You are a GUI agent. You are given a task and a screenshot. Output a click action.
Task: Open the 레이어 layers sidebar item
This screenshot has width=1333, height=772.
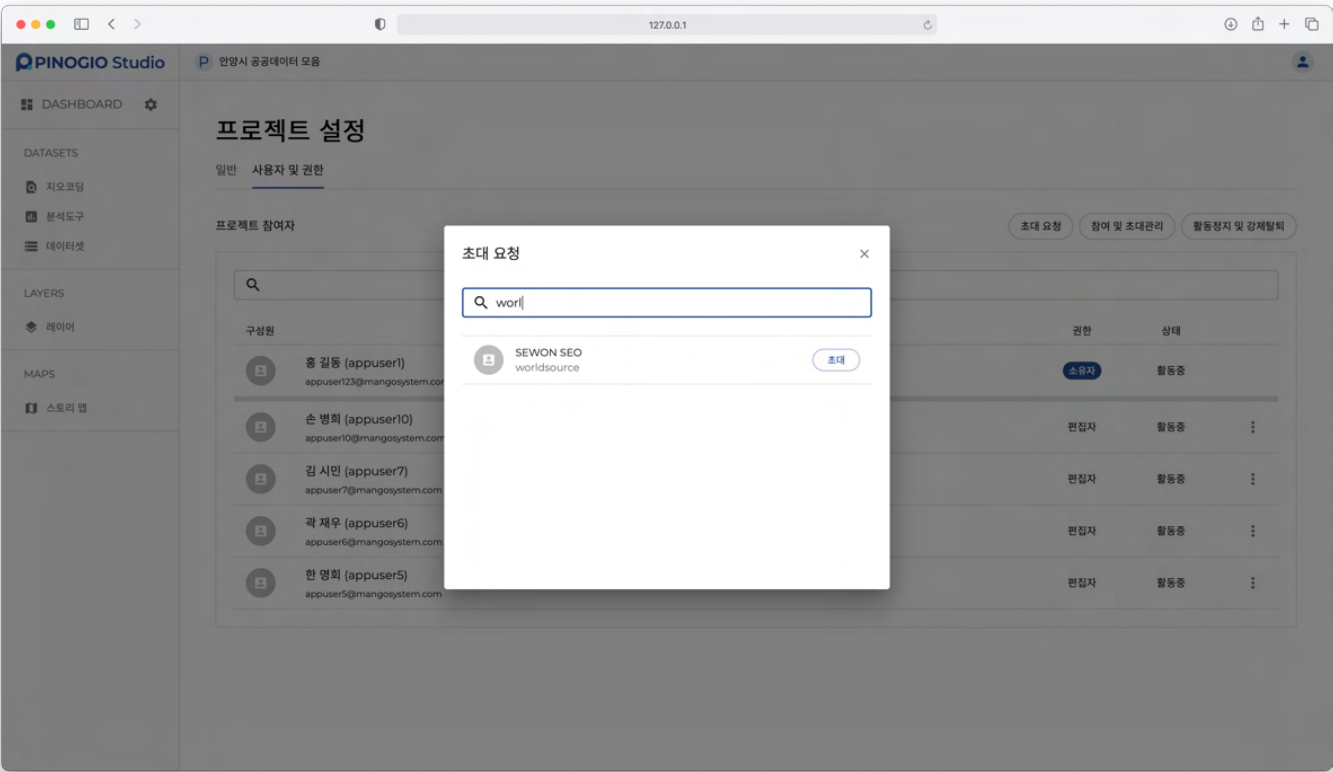point(59,327)
